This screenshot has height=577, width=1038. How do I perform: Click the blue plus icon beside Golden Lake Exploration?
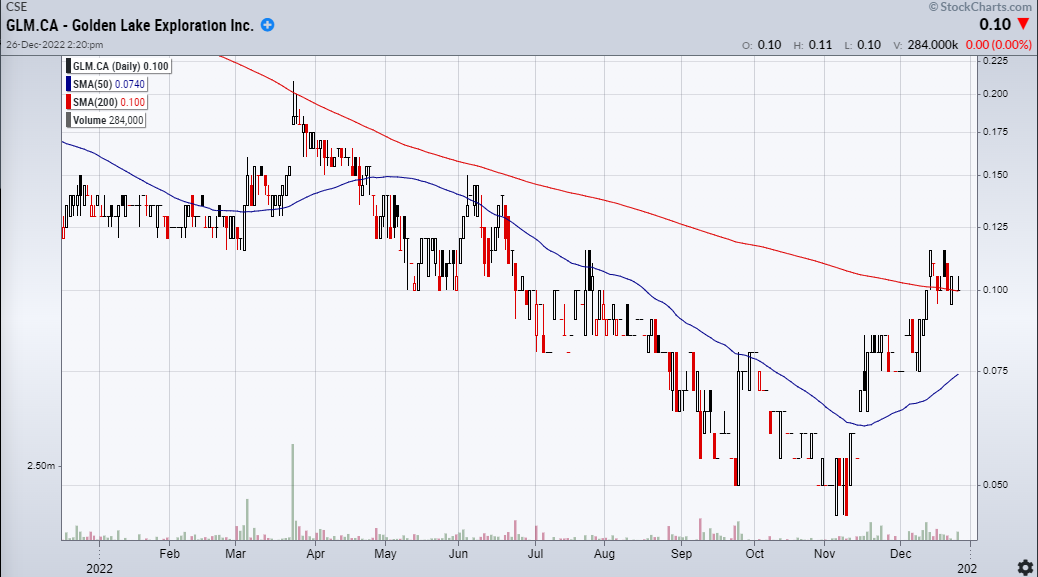(x=267, y=25)
